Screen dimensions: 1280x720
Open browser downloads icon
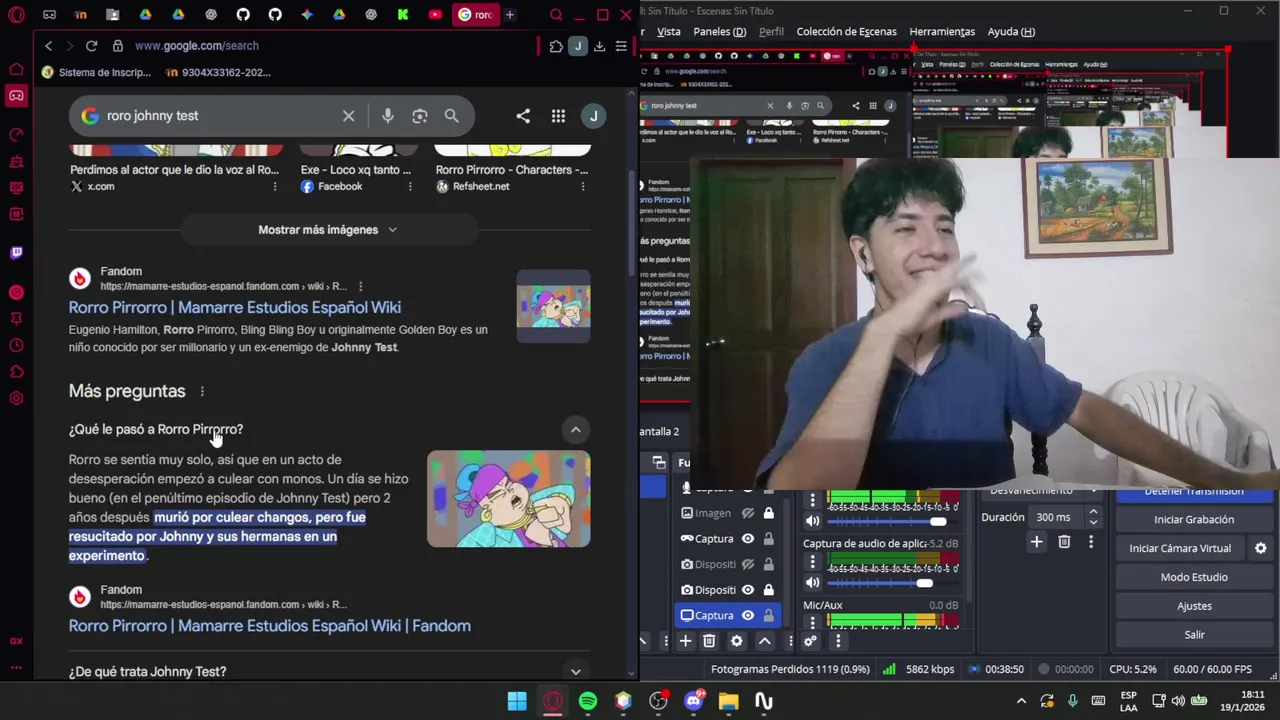click(599, 46)
